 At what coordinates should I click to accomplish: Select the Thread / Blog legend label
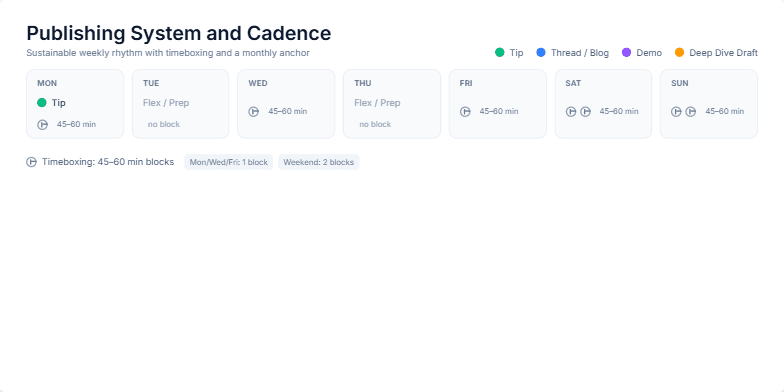click(x=580, y=52)
